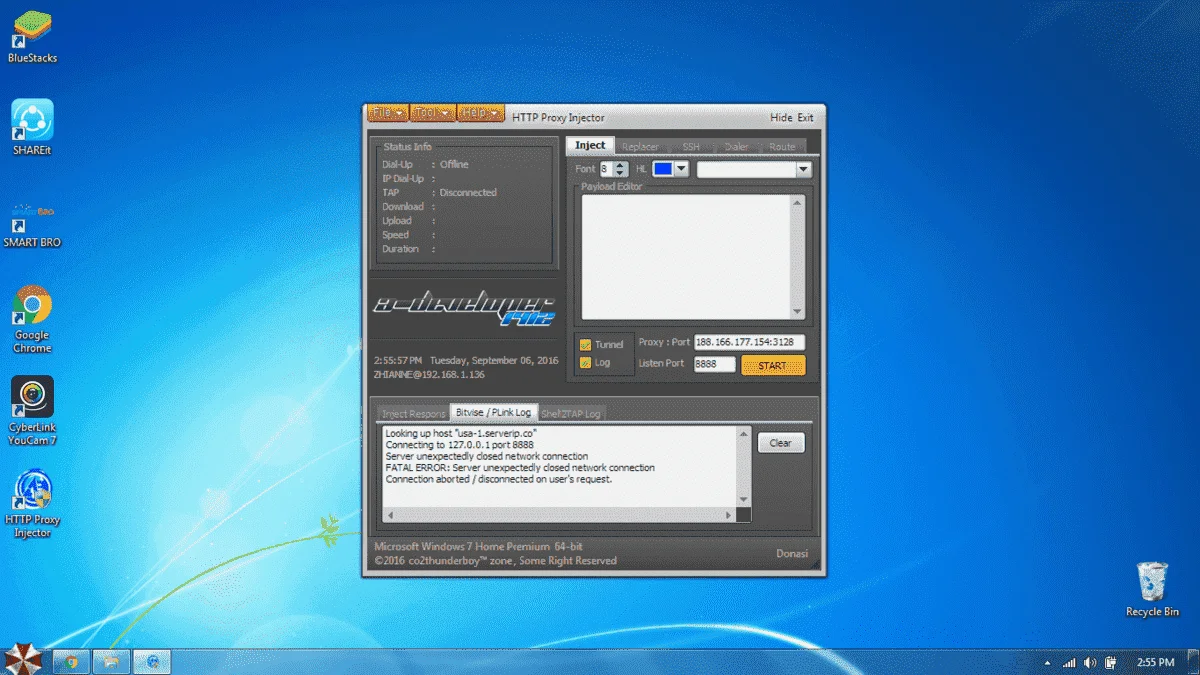Click the Show Desktop strip at taskbar end

coord(1192,662)
